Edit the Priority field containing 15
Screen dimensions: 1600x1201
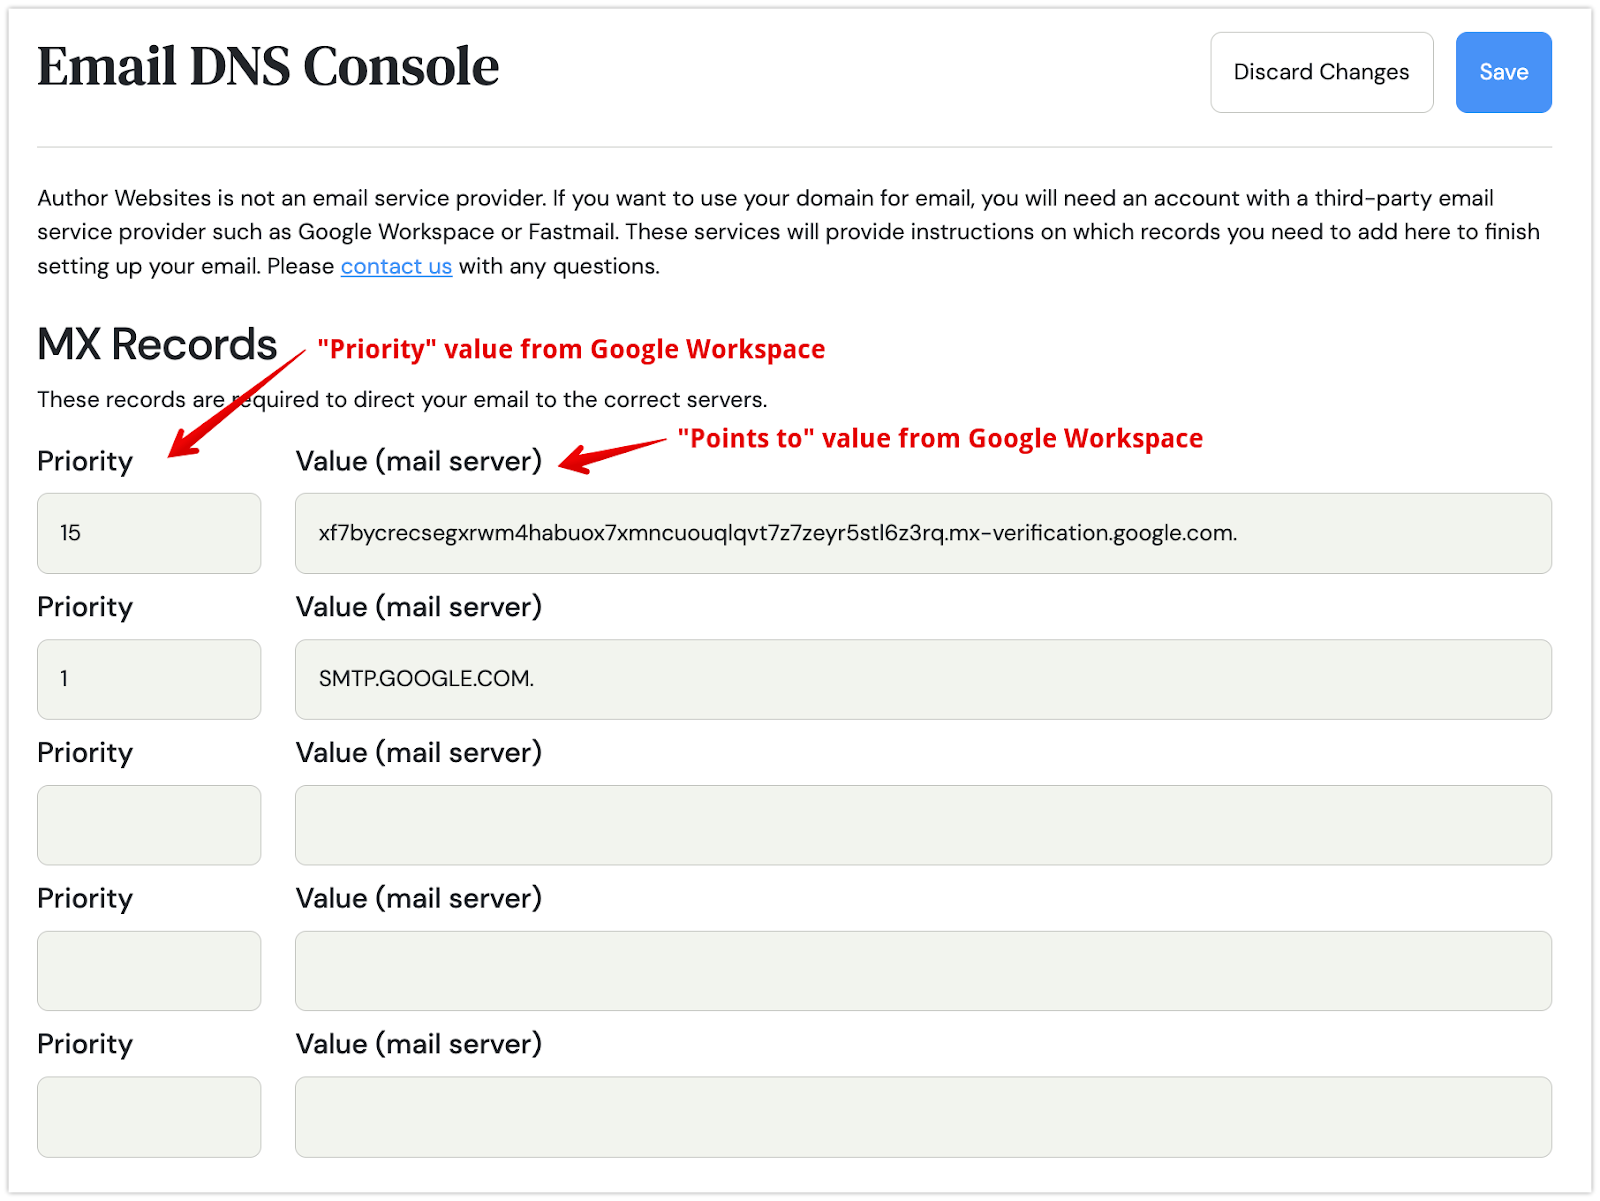149,533
